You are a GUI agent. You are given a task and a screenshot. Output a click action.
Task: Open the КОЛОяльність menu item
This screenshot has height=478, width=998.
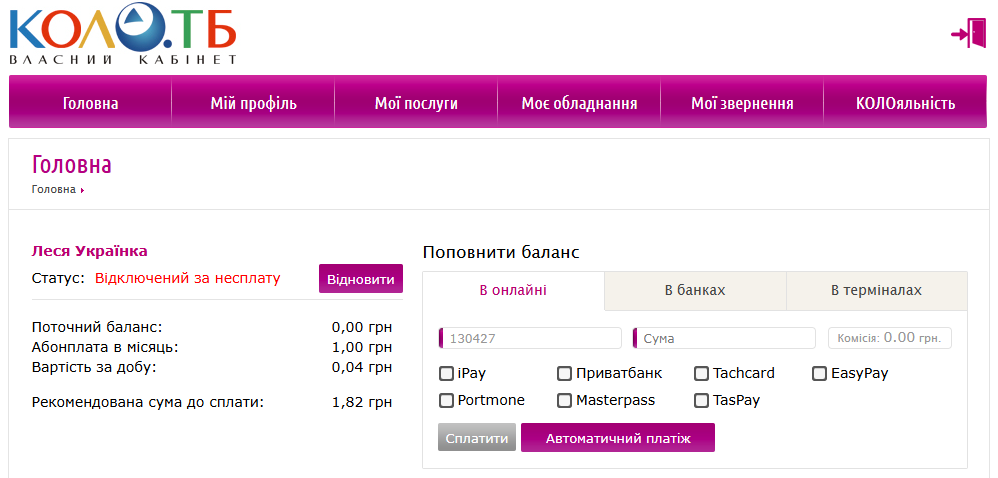click(905, 103)
